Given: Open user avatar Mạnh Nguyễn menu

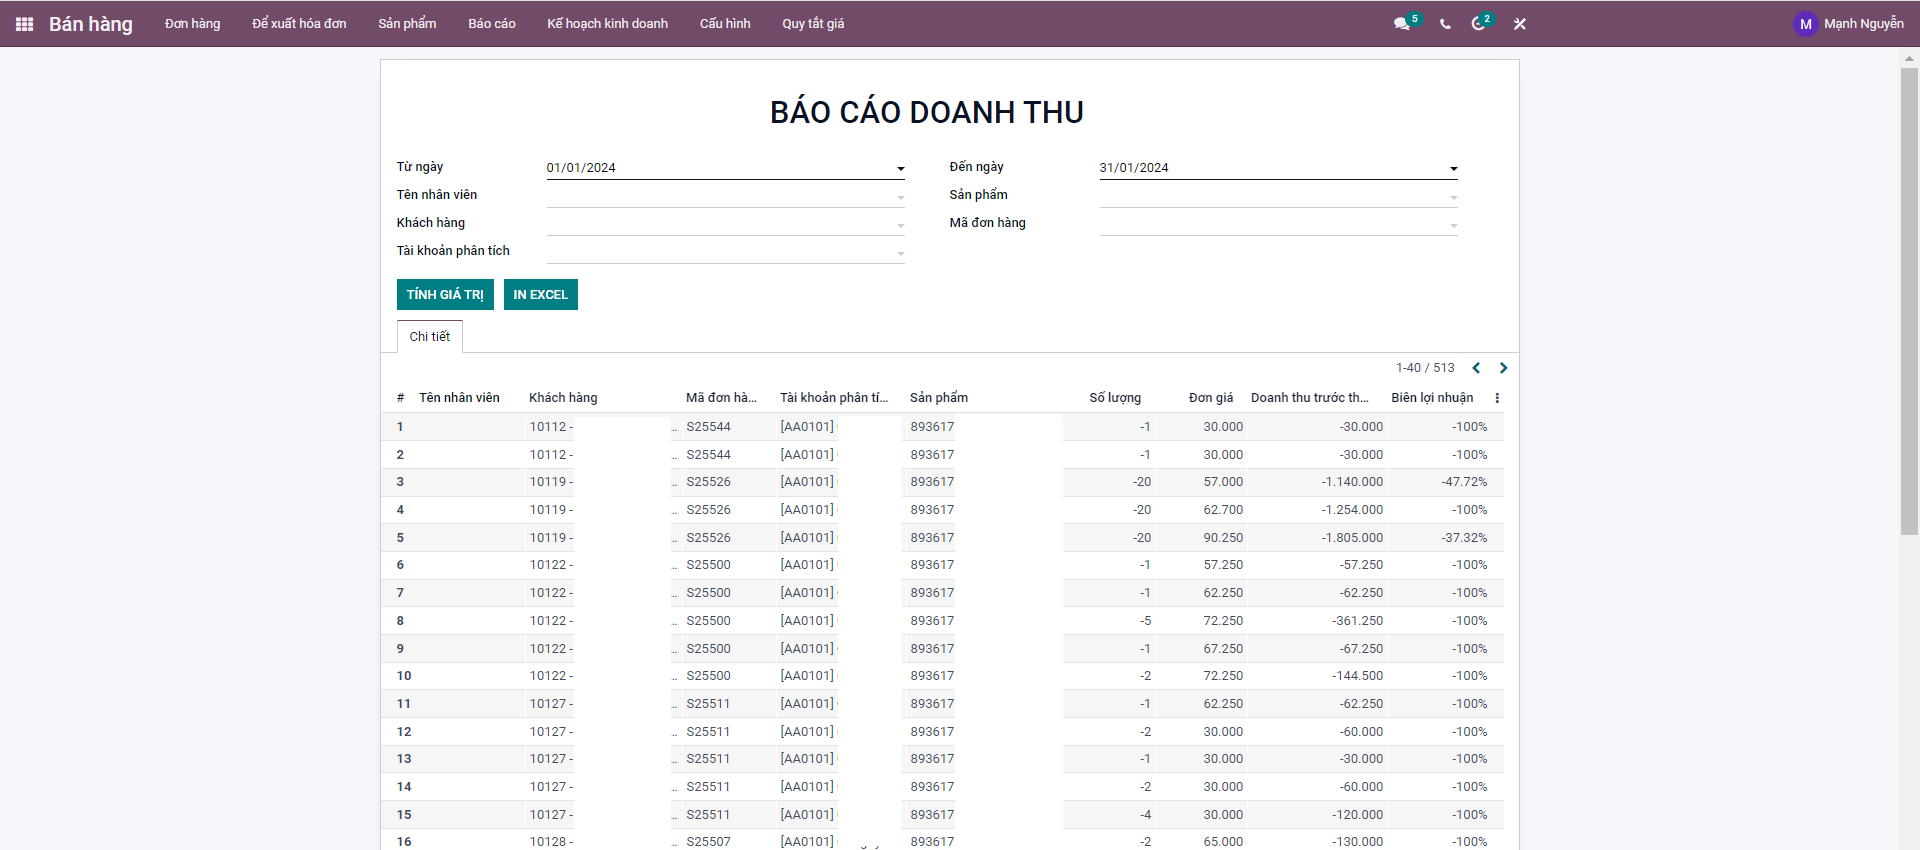Looking at the screenshot, I should 1848,24.
